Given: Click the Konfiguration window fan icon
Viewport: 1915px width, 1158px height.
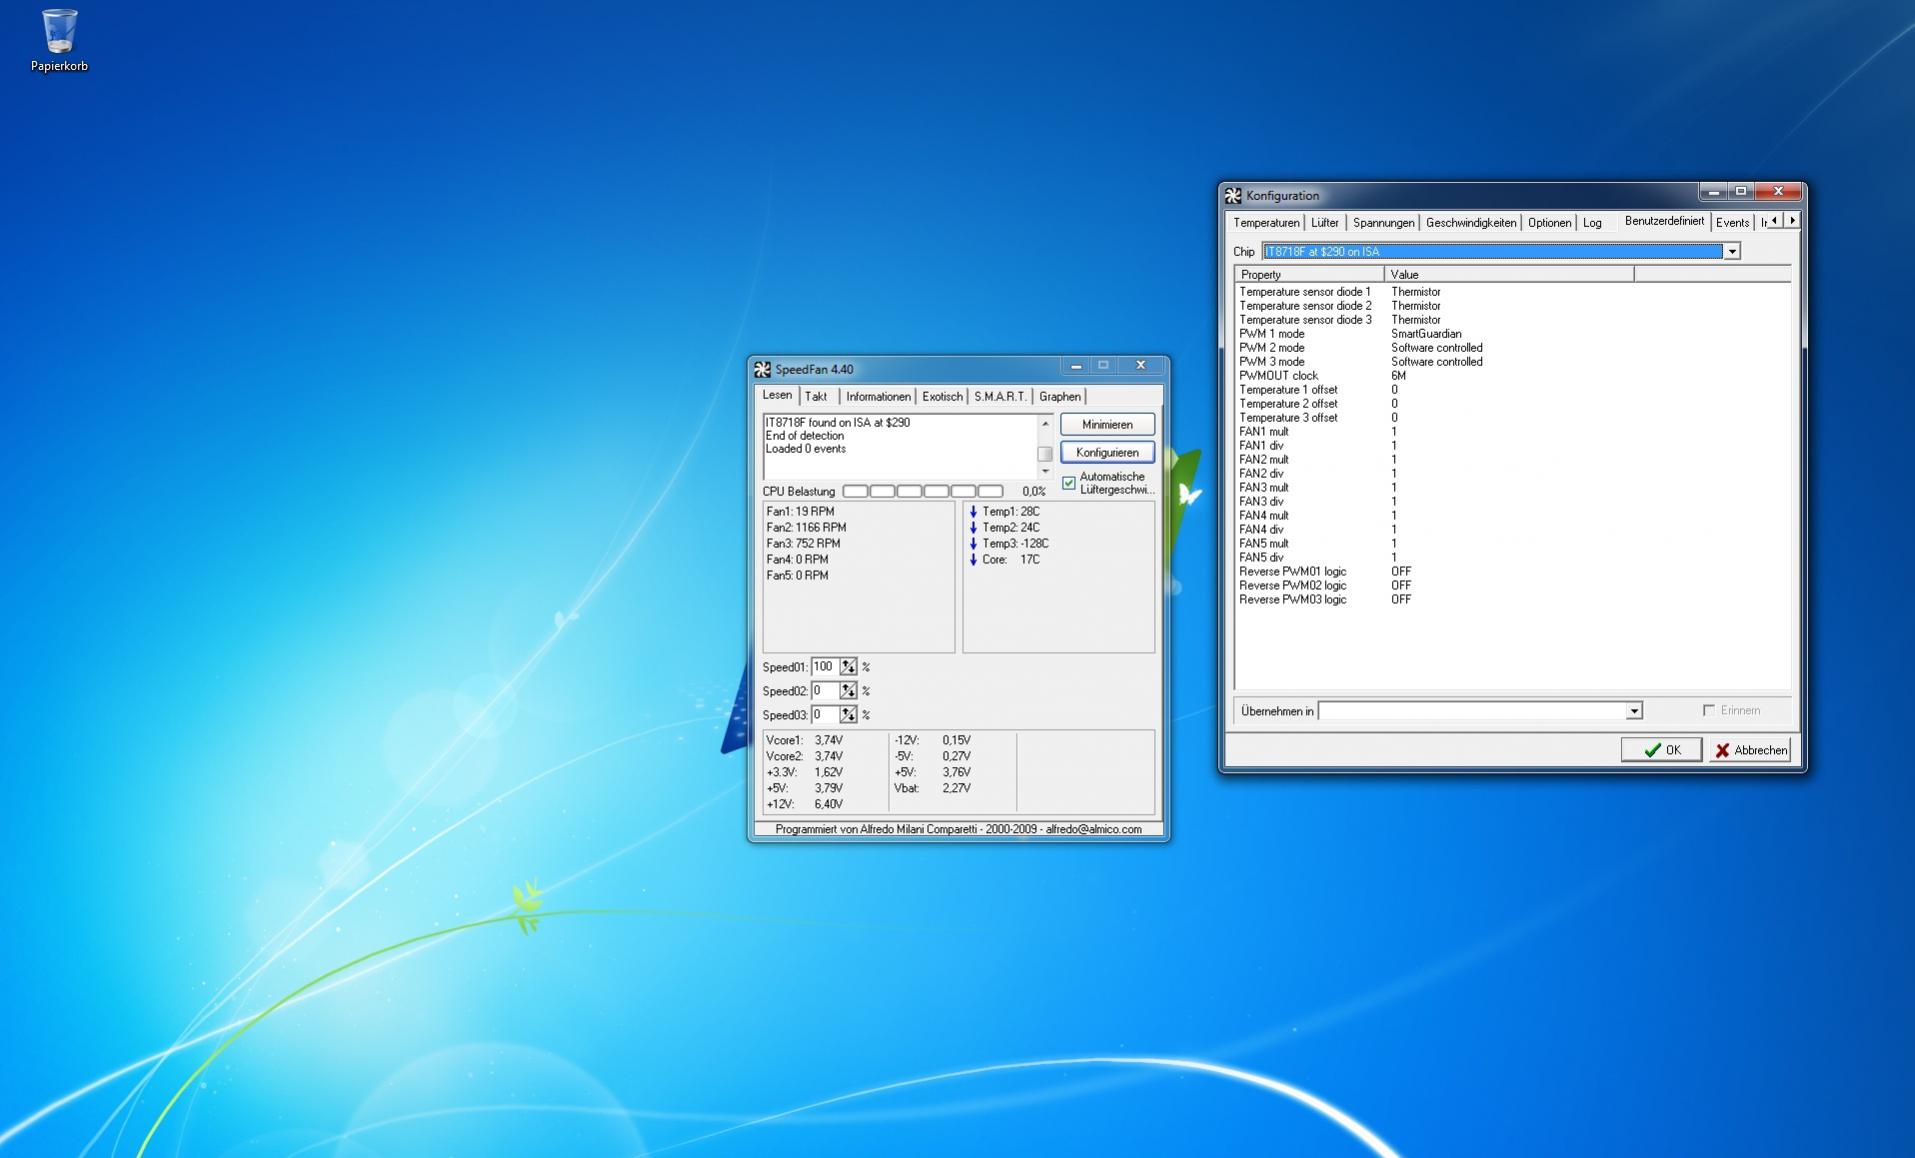Looking at the screenshot, I should coord(1233,195).
